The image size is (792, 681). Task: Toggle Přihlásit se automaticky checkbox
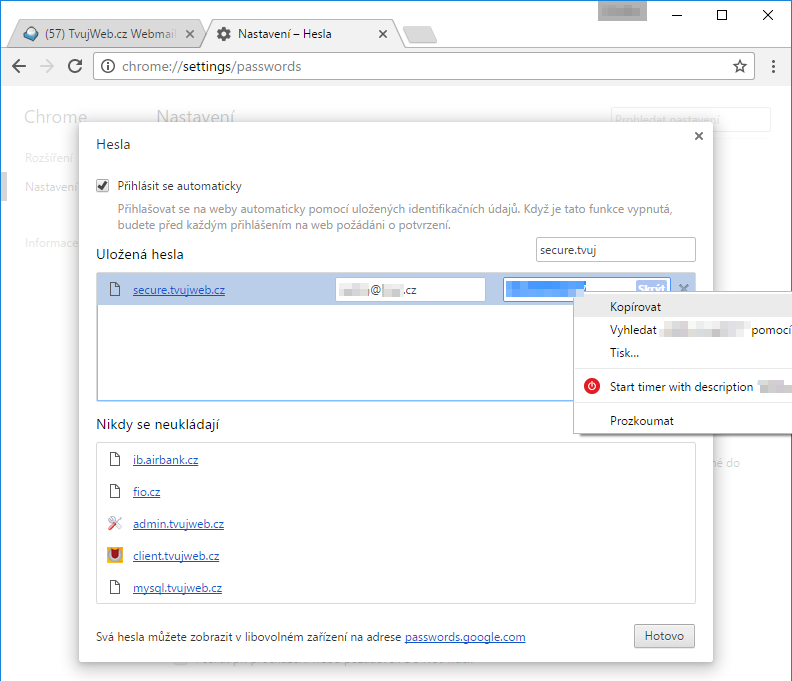coord(102,186)
